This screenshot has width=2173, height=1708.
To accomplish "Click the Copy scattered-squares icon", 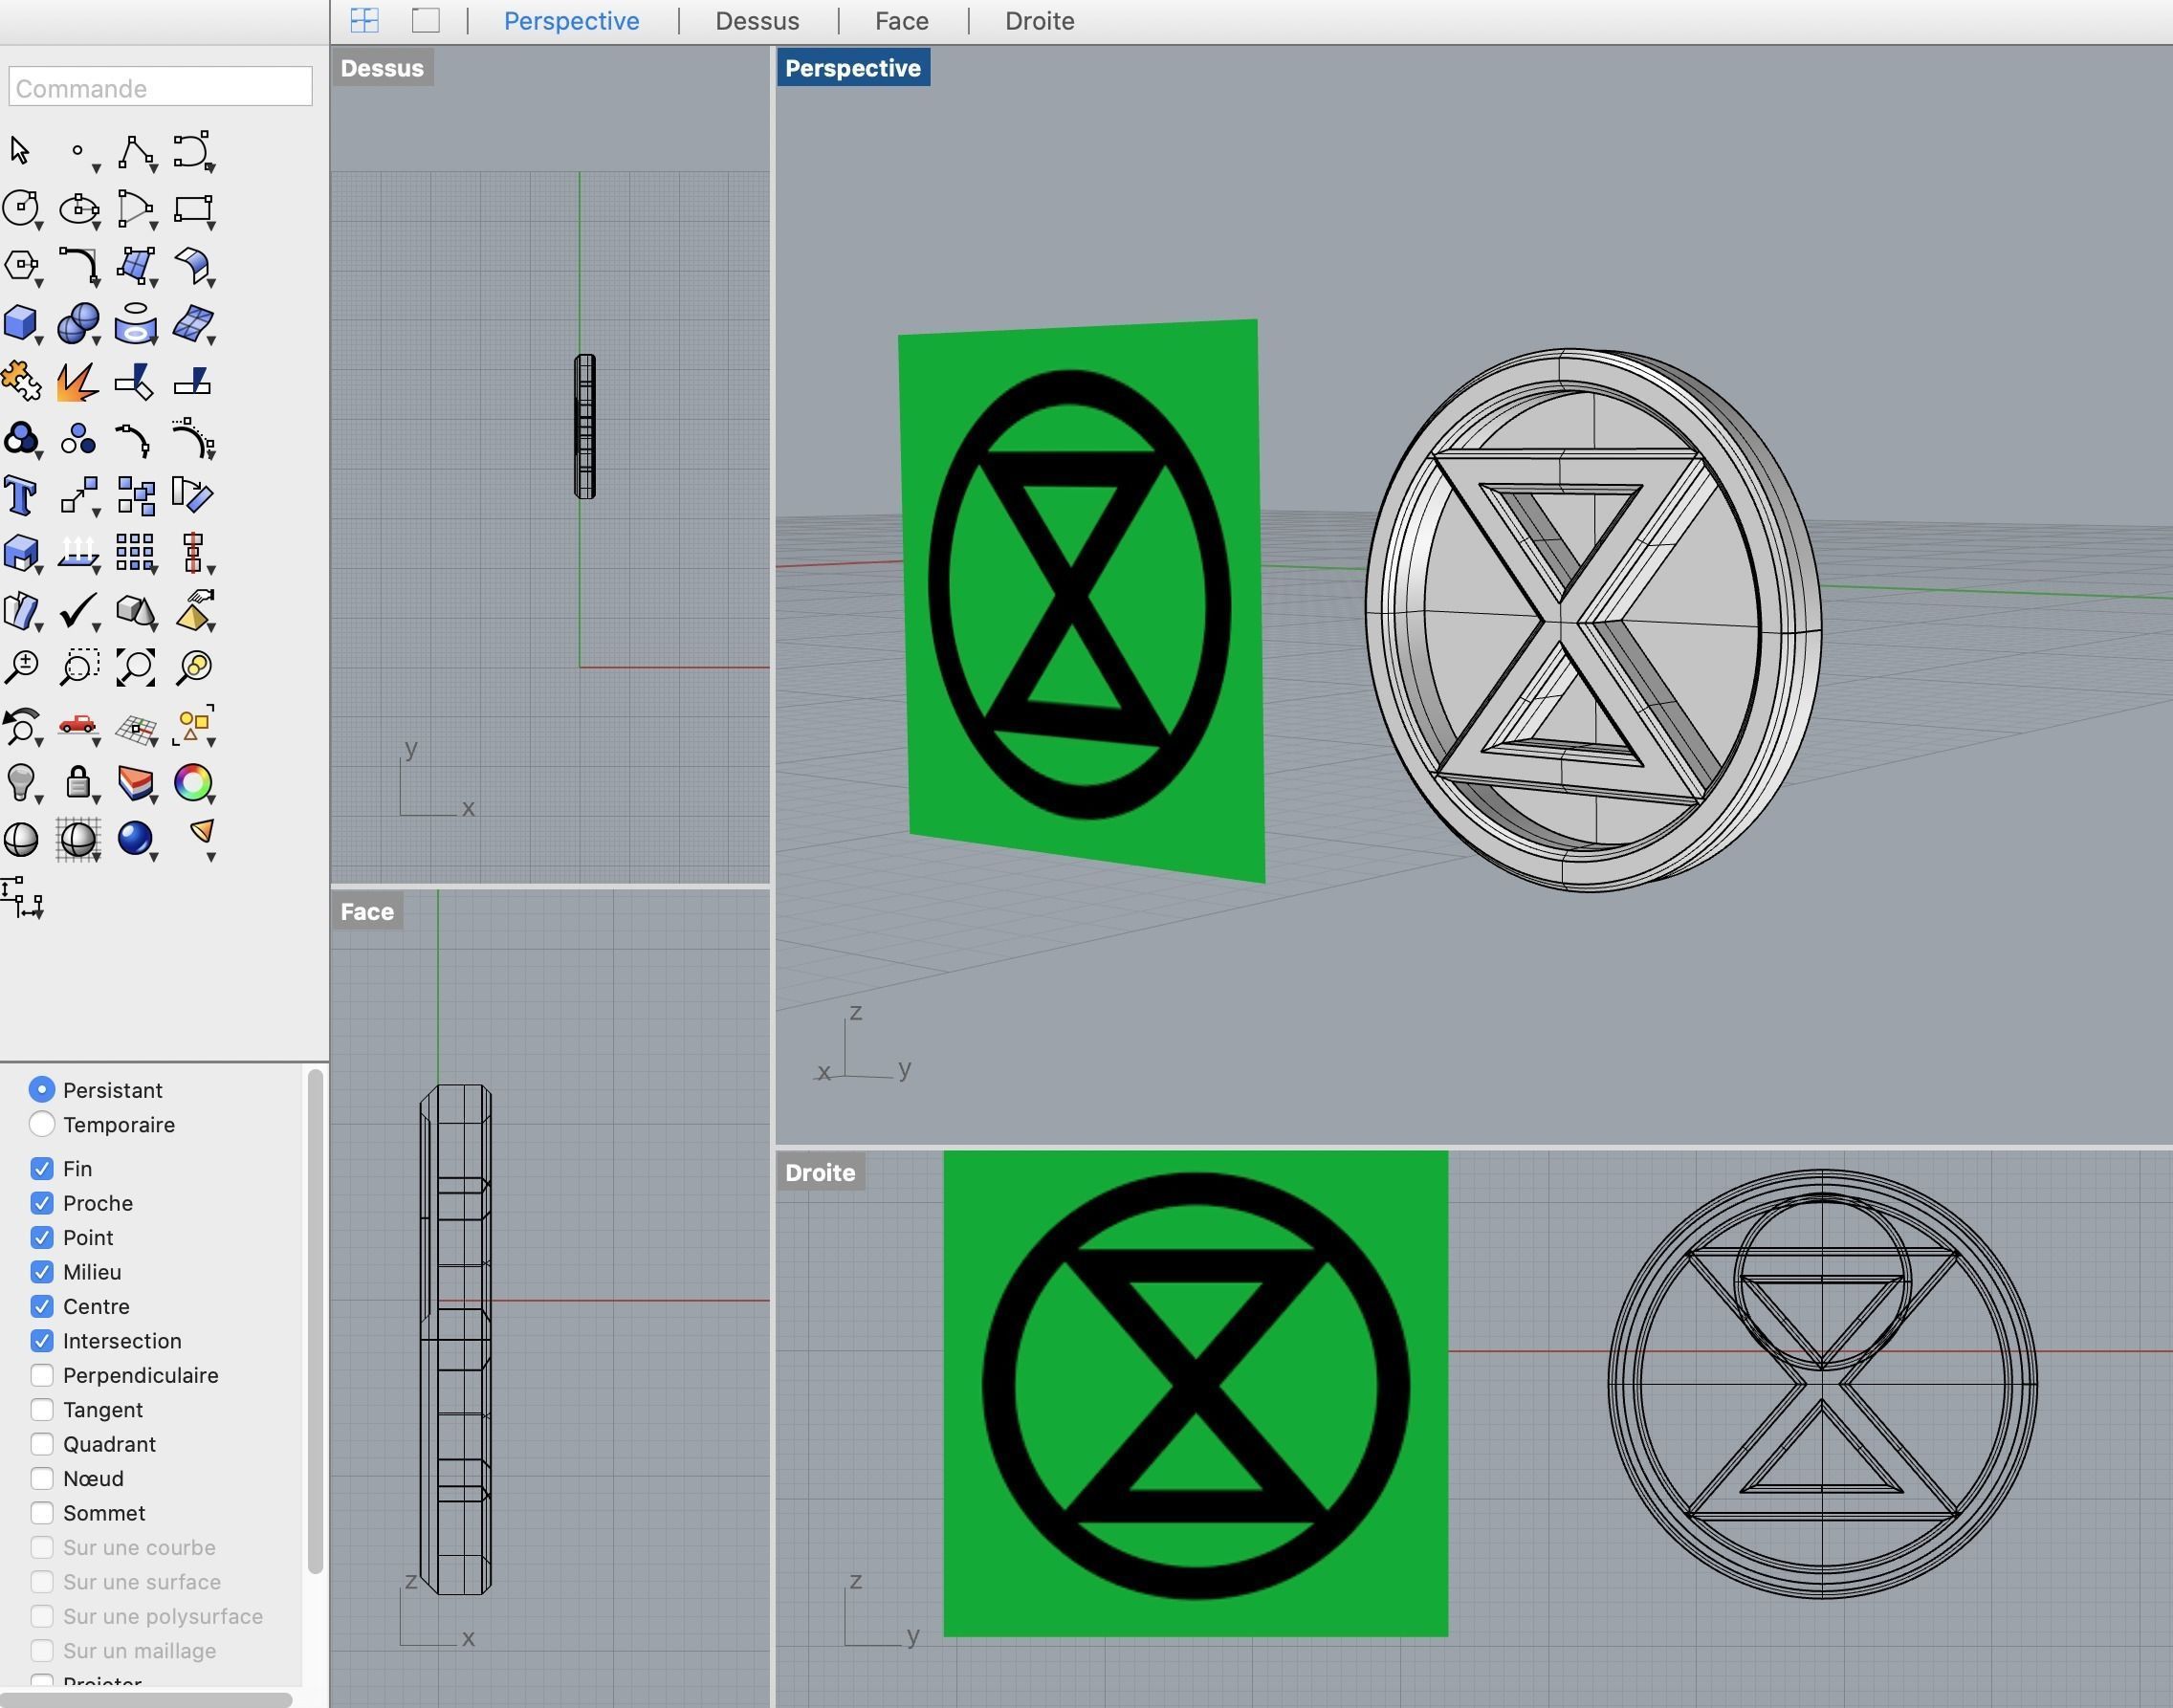I will tap(136, 495).
